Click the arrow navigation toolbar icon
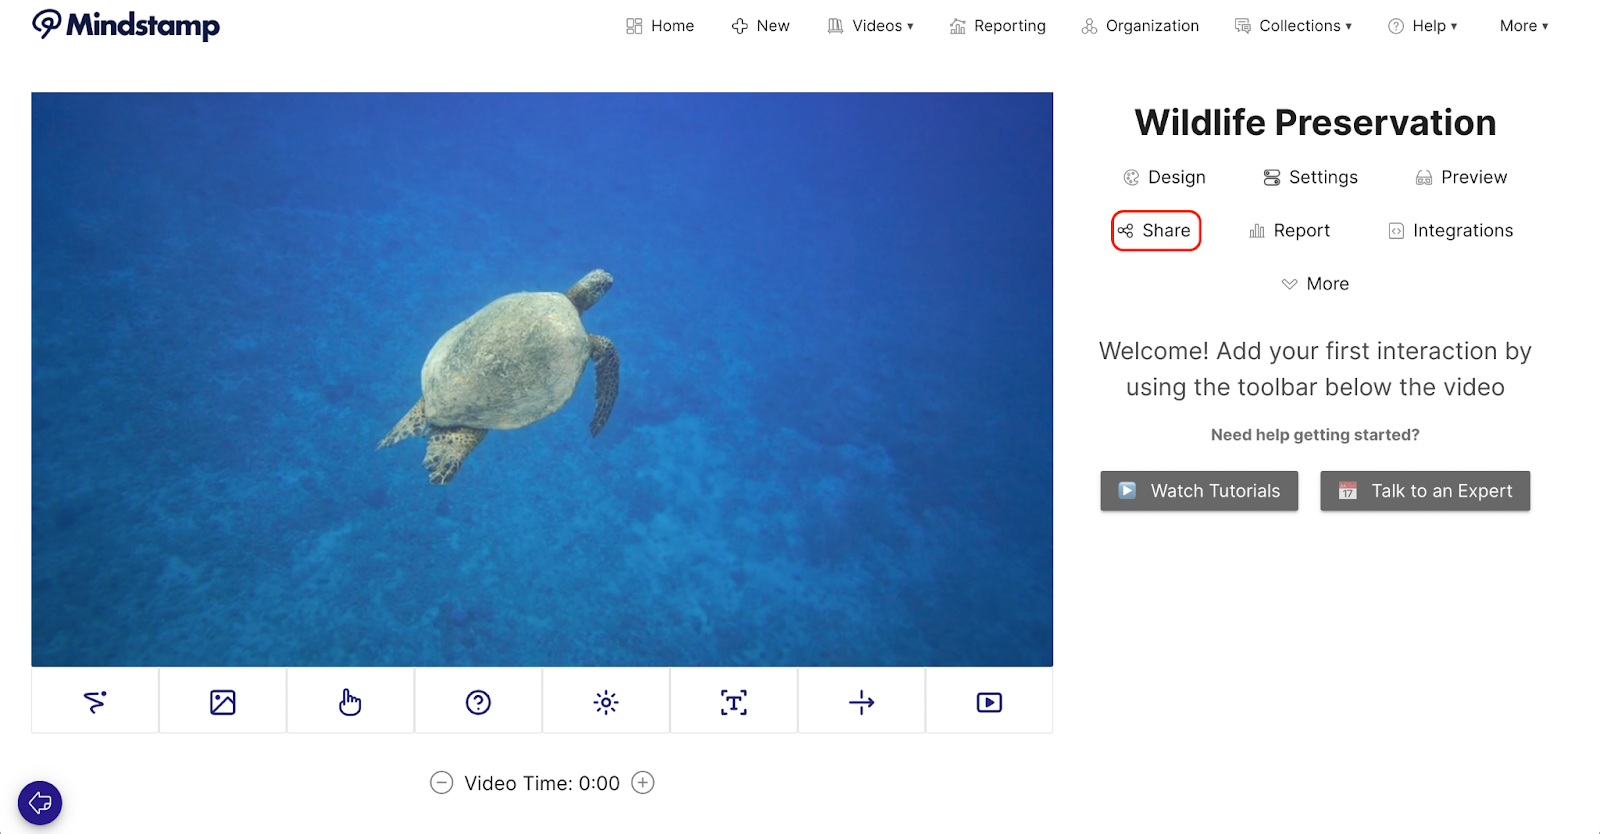1600x834 pixels. coord(861,702)
